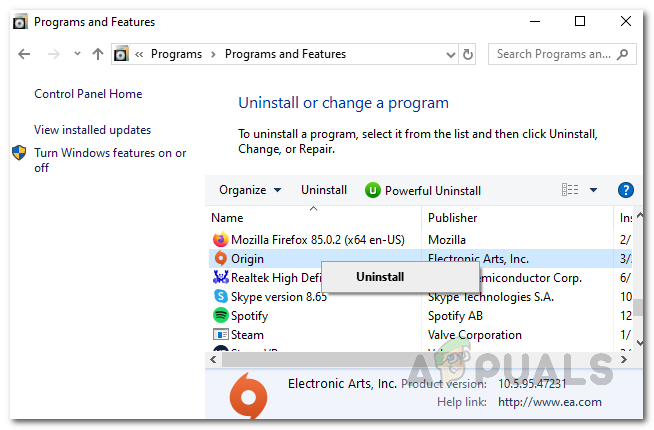Open the Organize dropdown menu
The width and height of the screenshot is (654, 430).
(250, 190)
